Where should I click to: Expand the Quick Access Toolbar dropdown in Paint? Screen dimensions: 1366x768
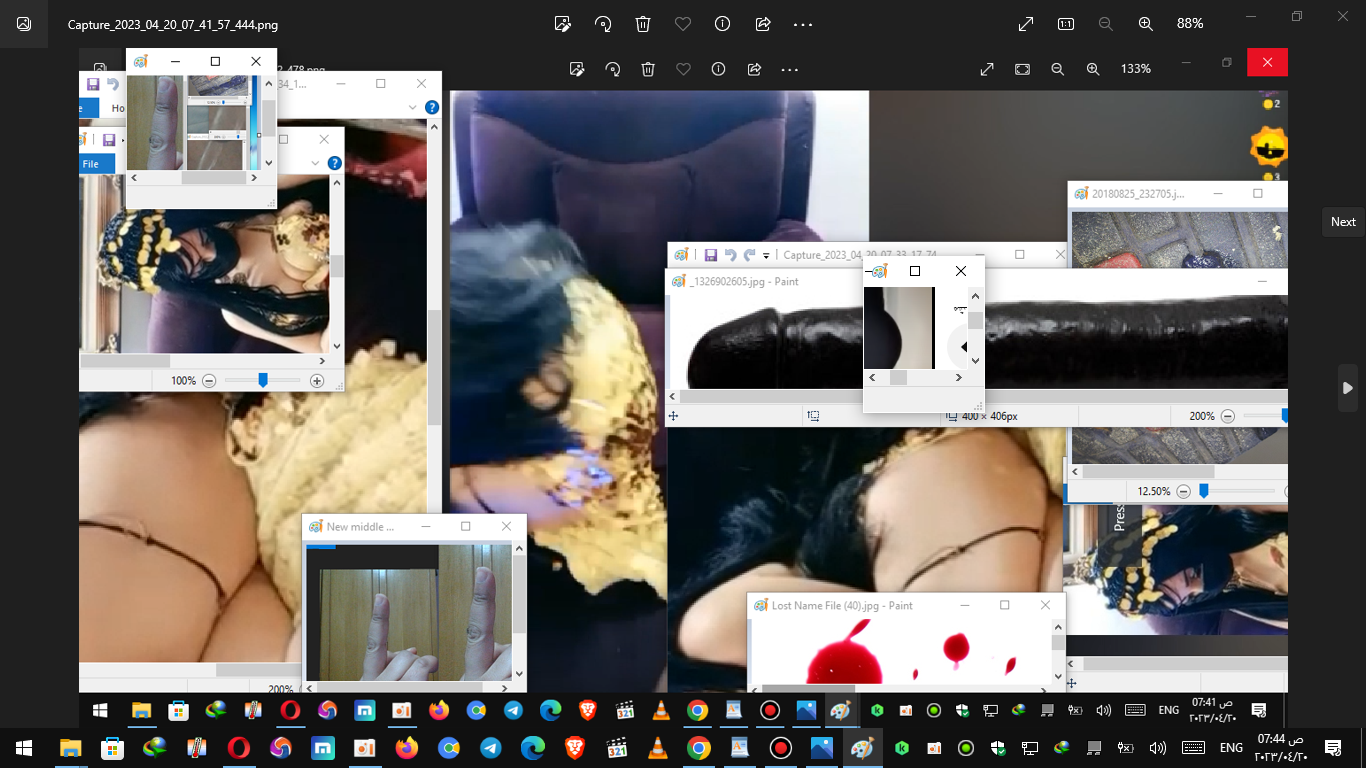point(765,254)
